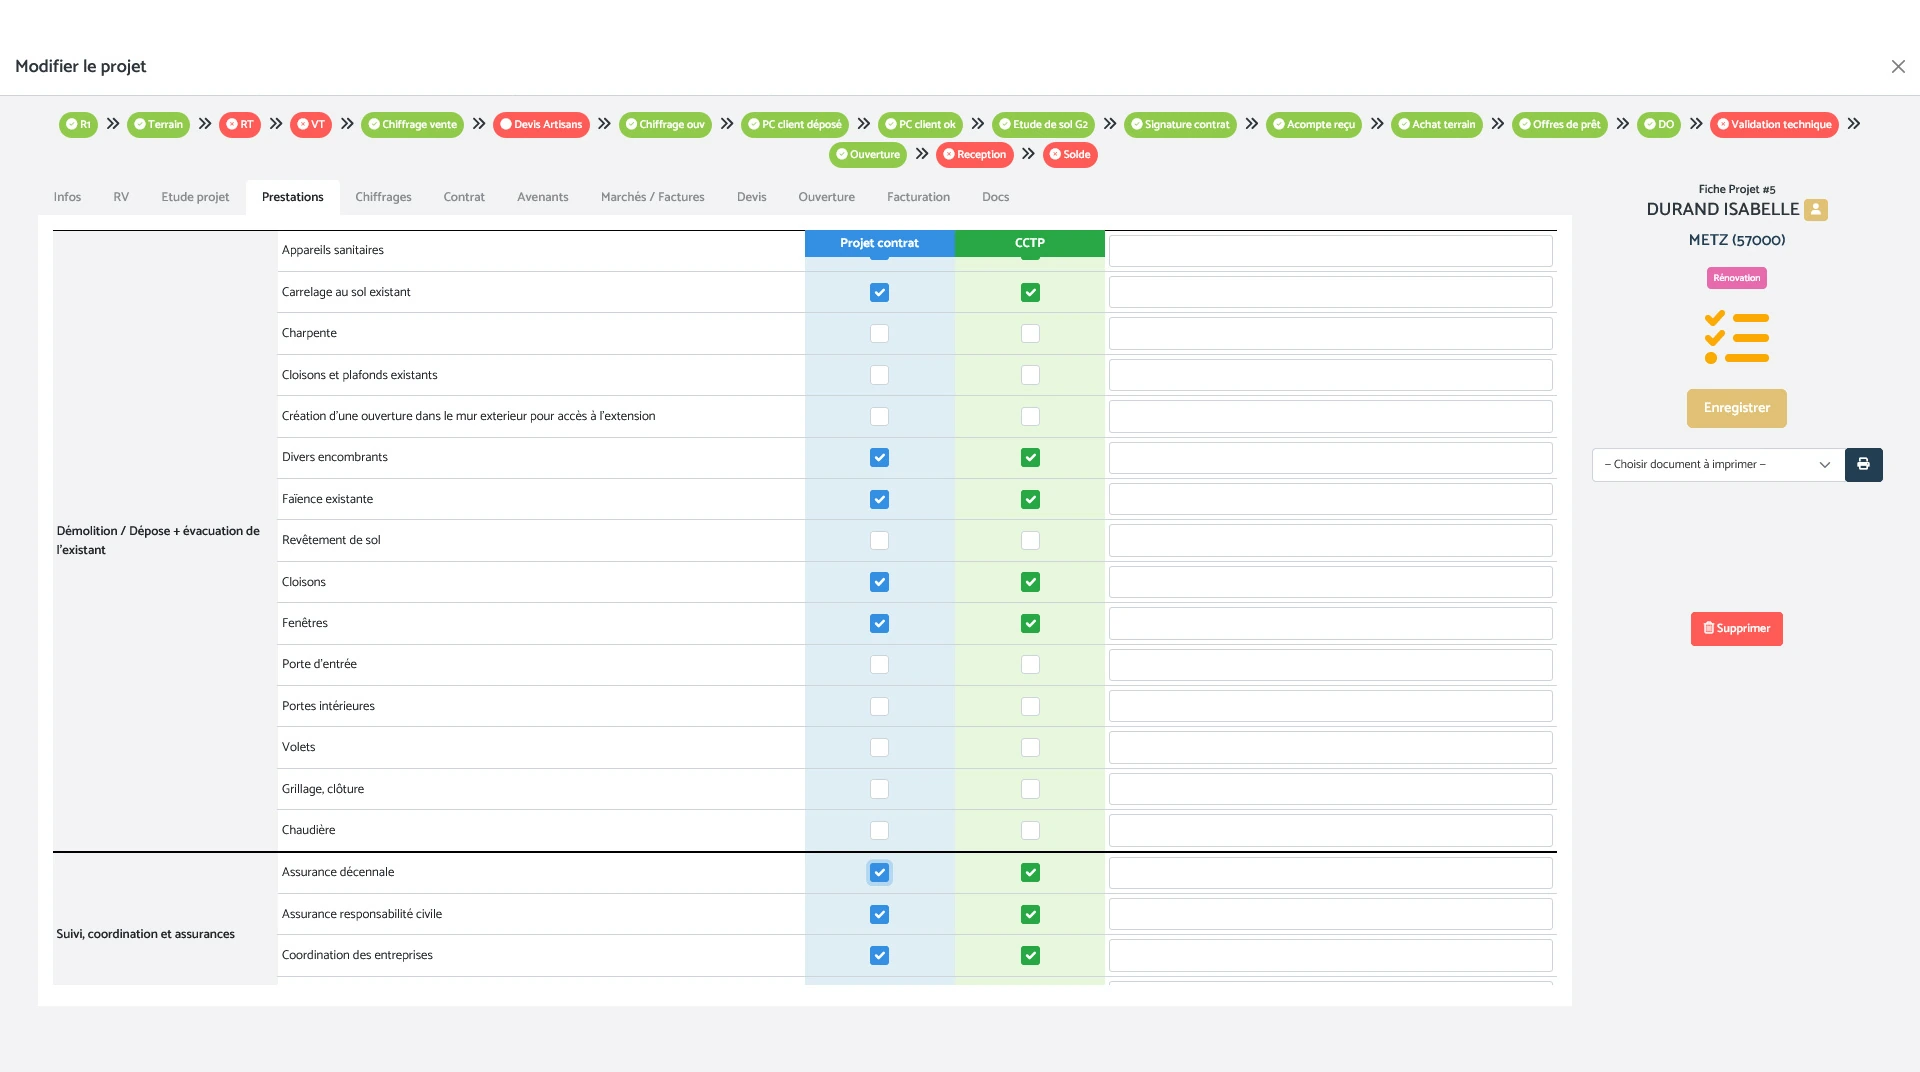The image size is (1920, 1072).
Task: Switch to the Chiffrages tab
Action: point(383,197)
